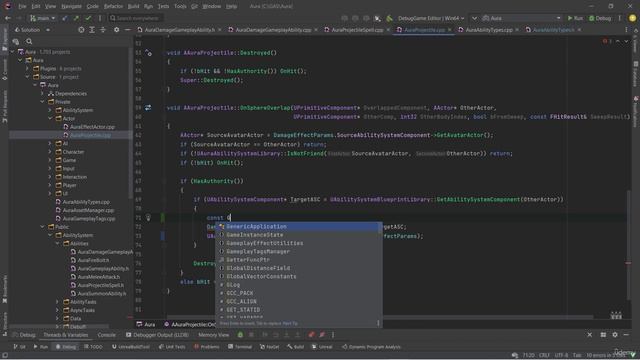Click the update project (blue arrow) icon
Viewport: 640px width, 360px height.
click(65, 18)
